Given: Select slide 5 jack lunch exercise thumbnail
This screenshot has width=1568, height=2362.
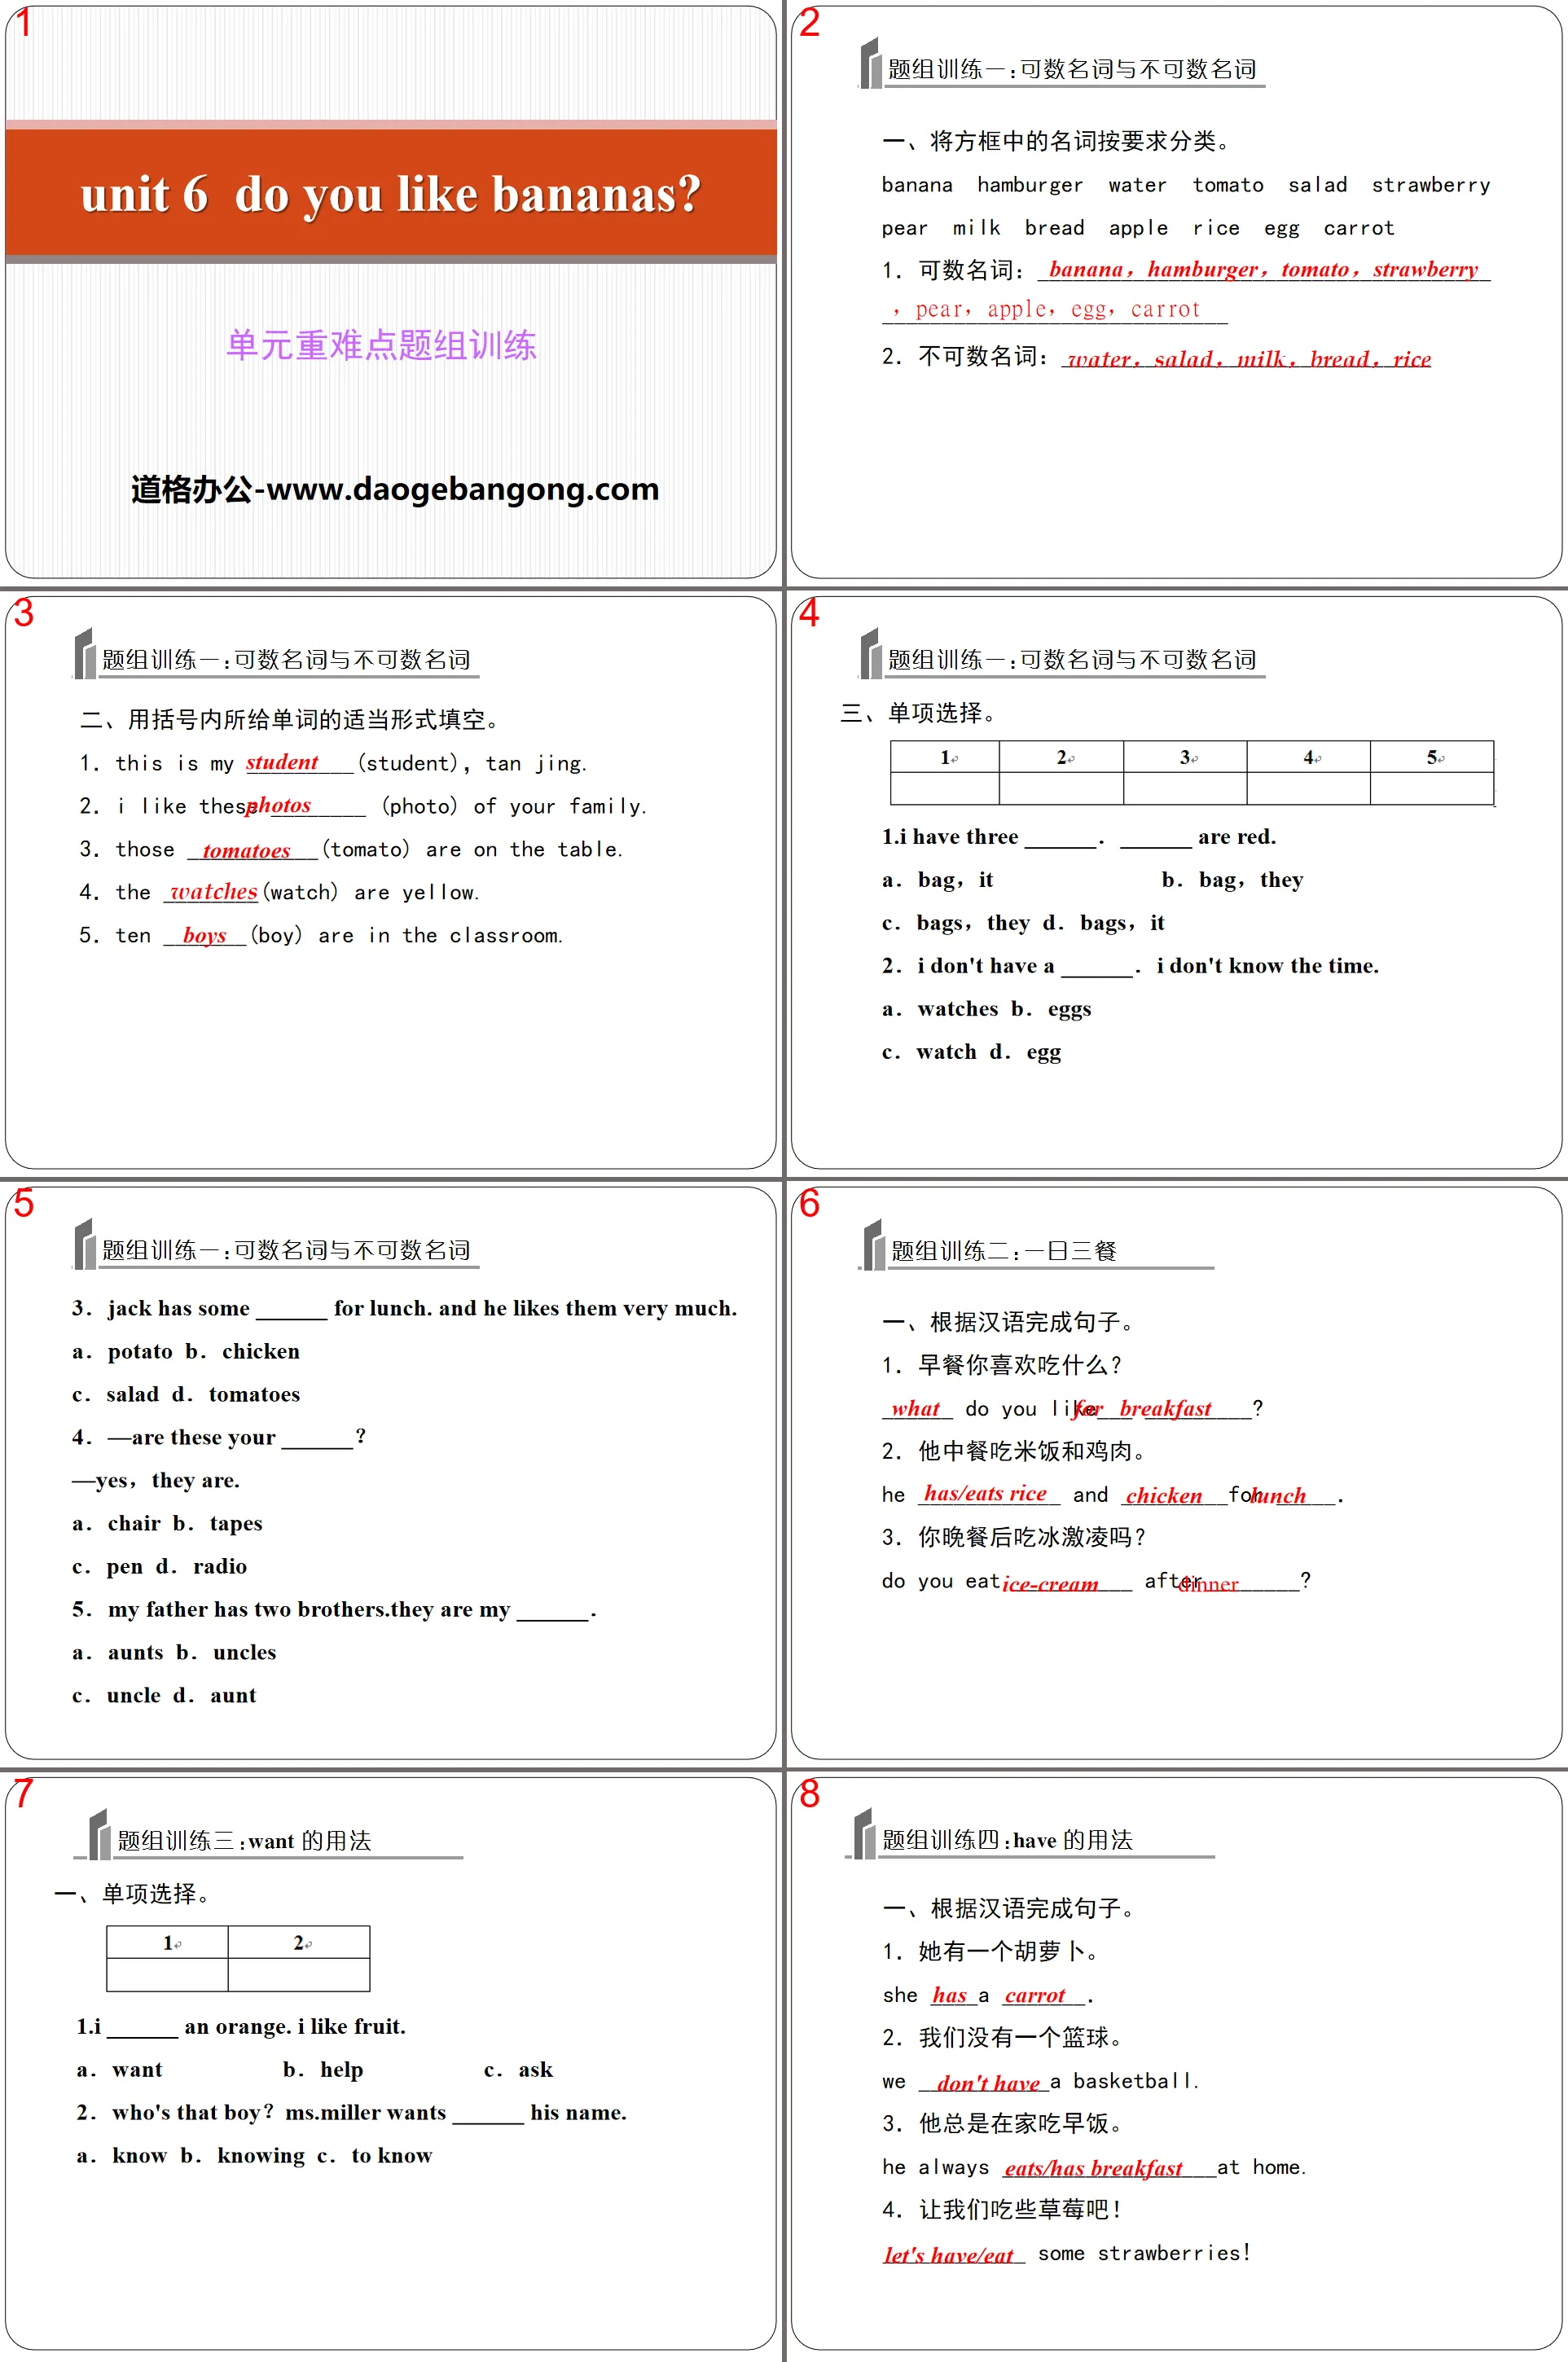Looking at the screenshot, I should click(x=390, y=1475).
